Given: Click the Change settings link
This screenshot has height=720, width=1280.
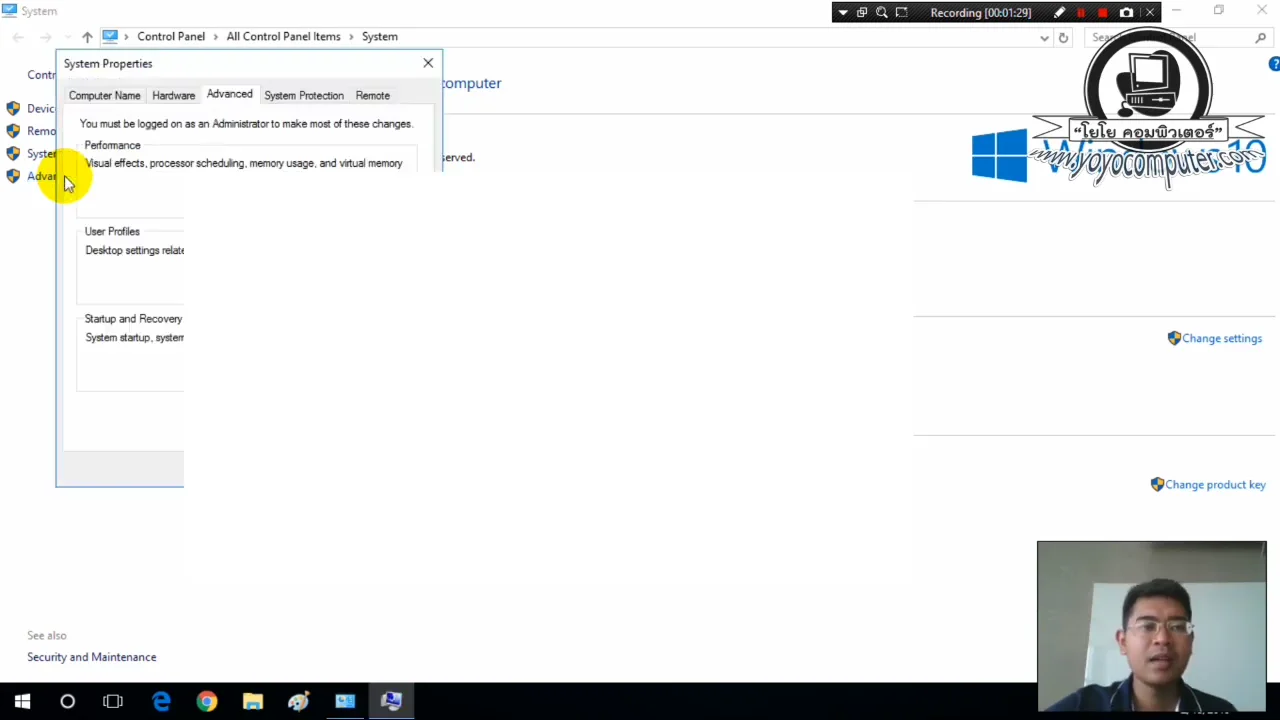Looking at the screenshot, I should [1222, 338].
